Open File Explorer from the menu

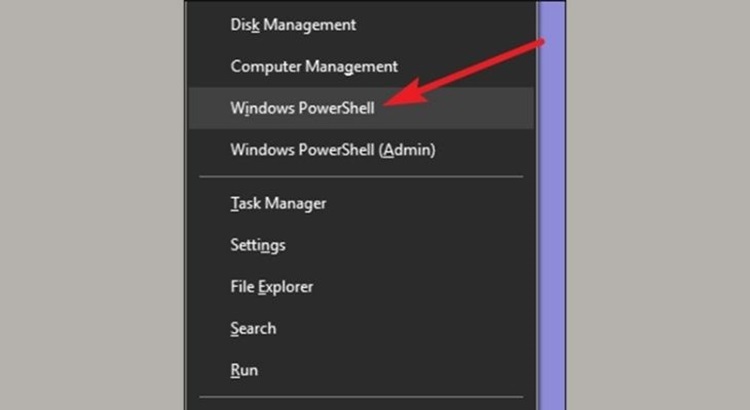pyautogui.click(x=271, y=287)
